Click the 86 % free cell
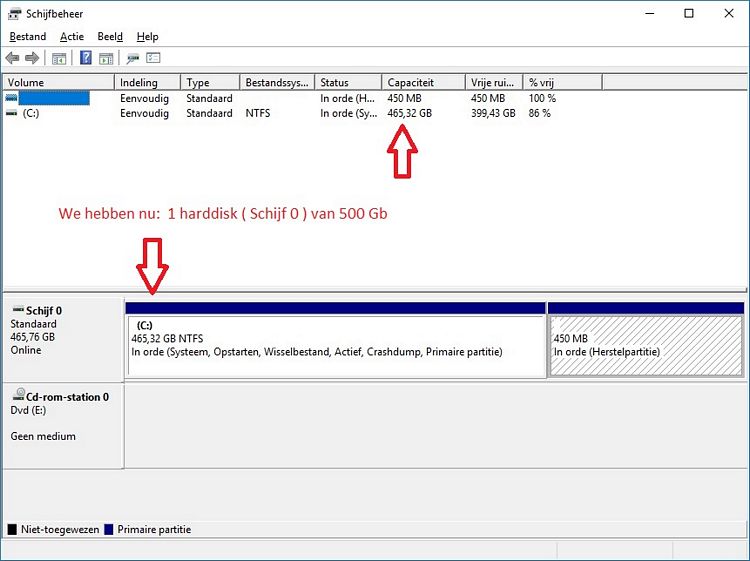750x561 pixels. tap(540, 113)
